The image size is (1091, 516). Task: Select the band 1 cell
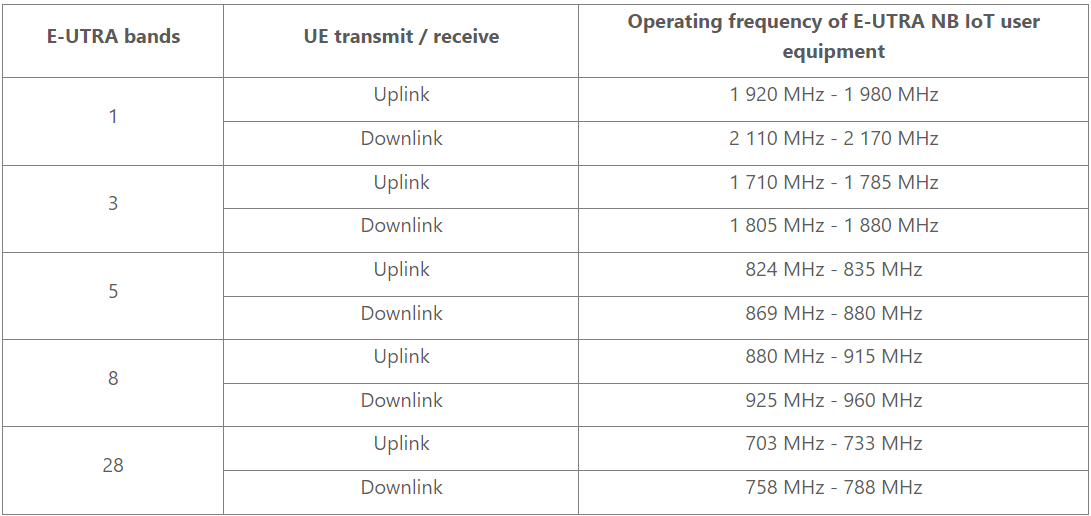(113, 116)
